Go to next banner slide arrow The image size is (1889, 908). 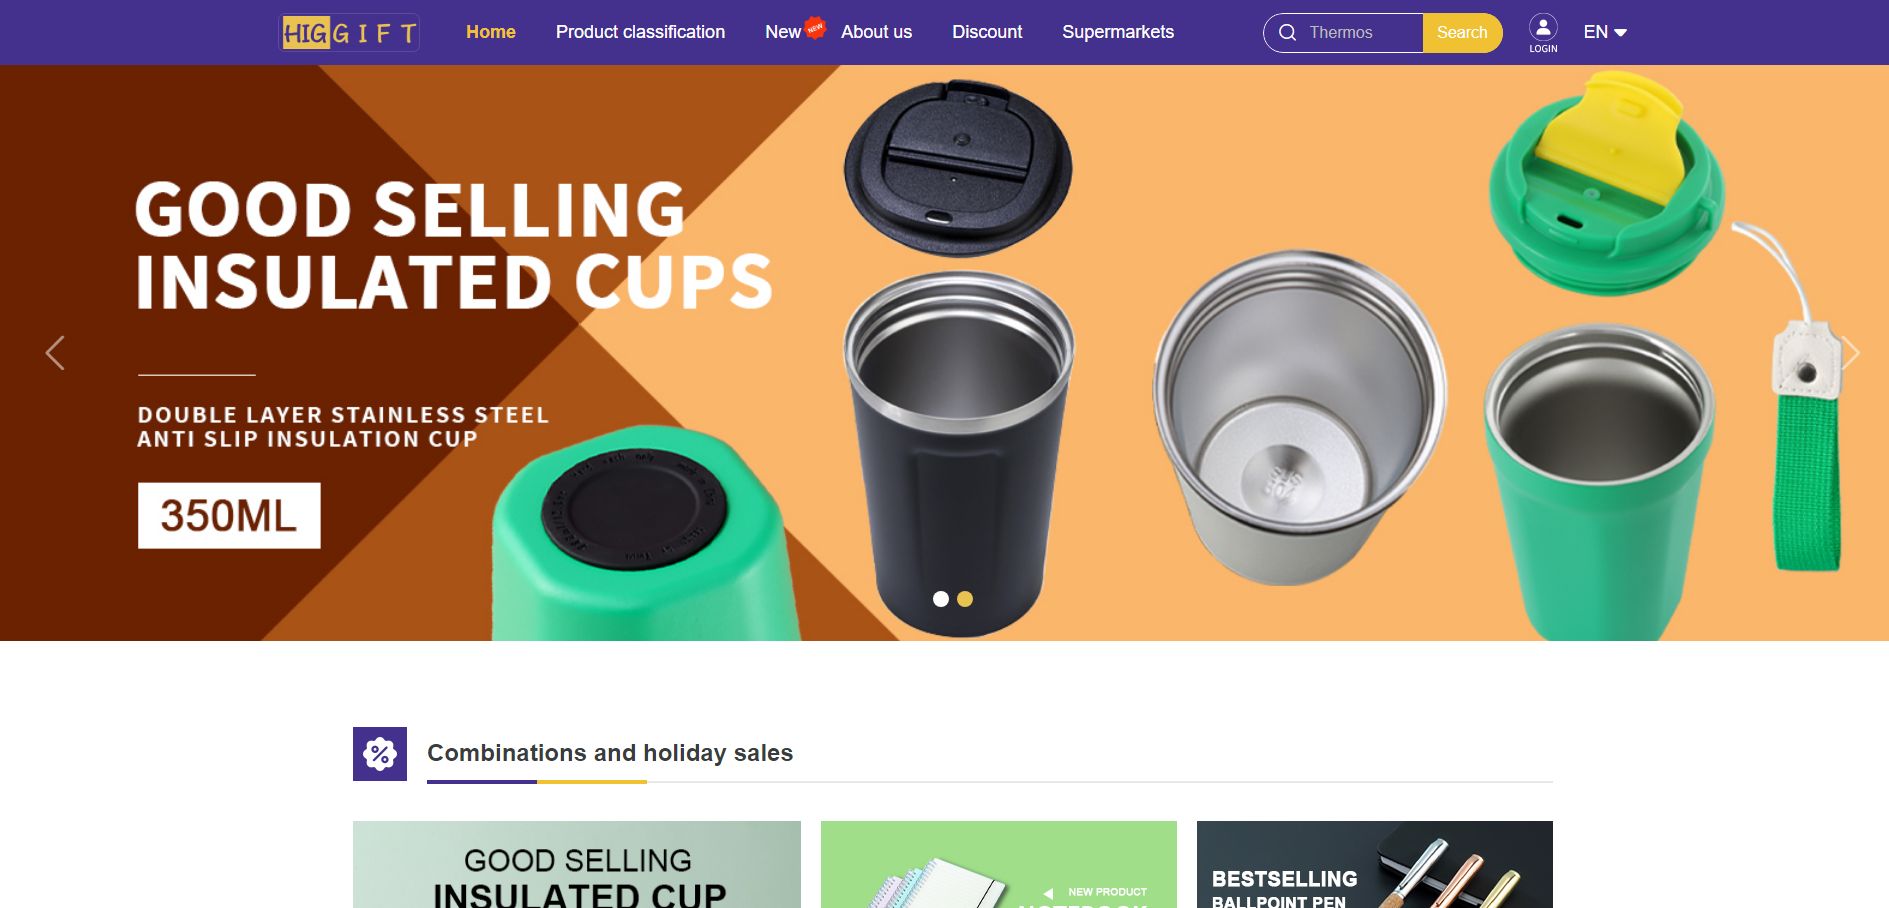[1851, 352]
